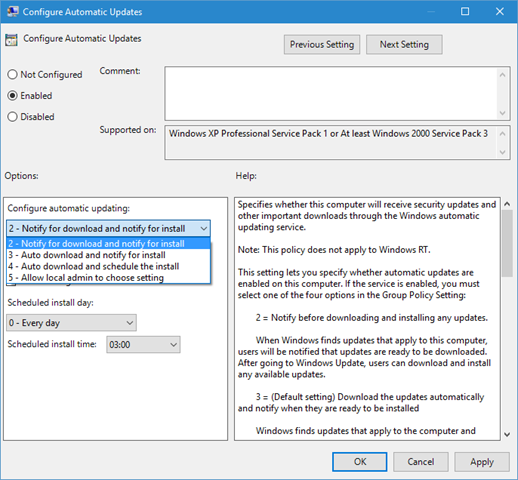Choose 4 - Auto download and schedule install
518x480 pixels.
pos(108,266)
